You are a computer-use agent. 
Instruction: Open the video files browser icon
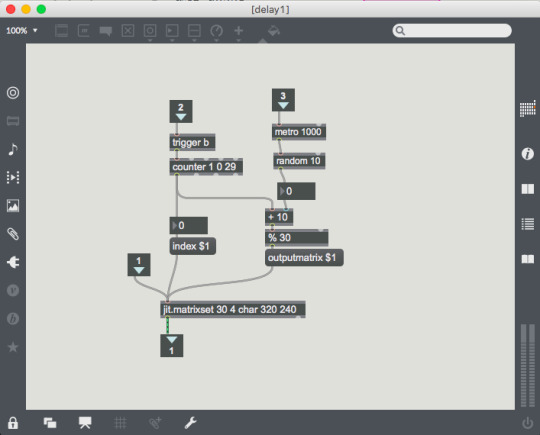13,177
